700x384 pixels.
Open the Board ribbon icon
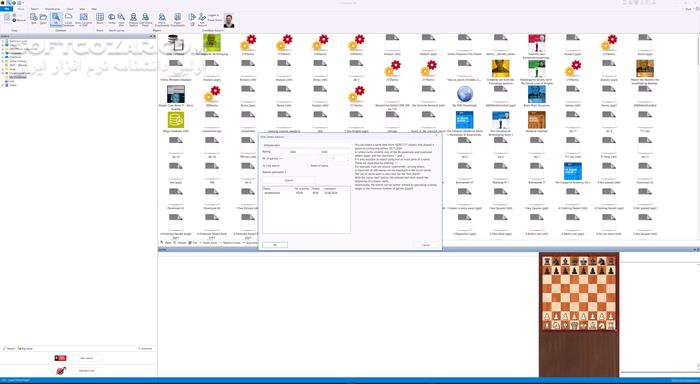point(100,19)
